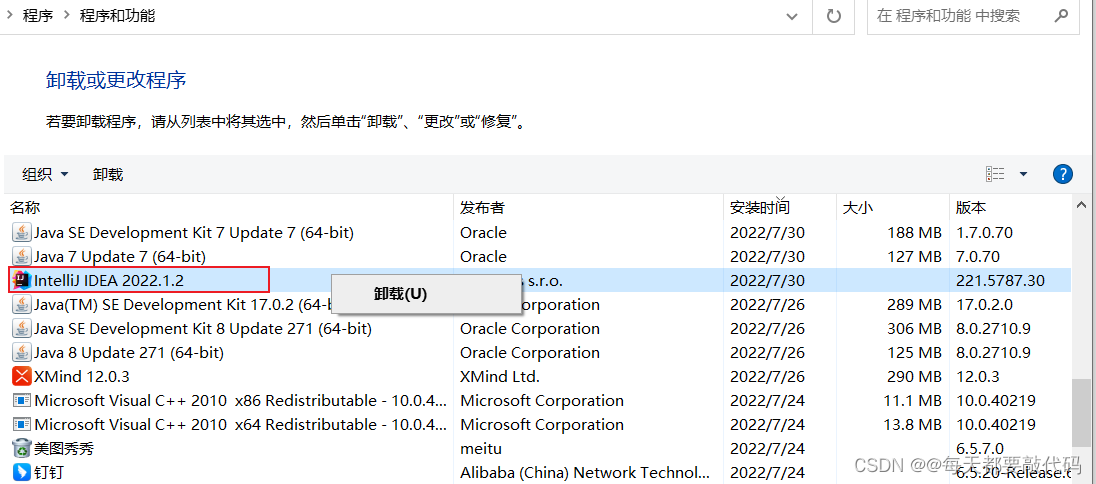Select Java 8 Update 271 (64-bit) name
1096x484 pixels.
(129, 352)
